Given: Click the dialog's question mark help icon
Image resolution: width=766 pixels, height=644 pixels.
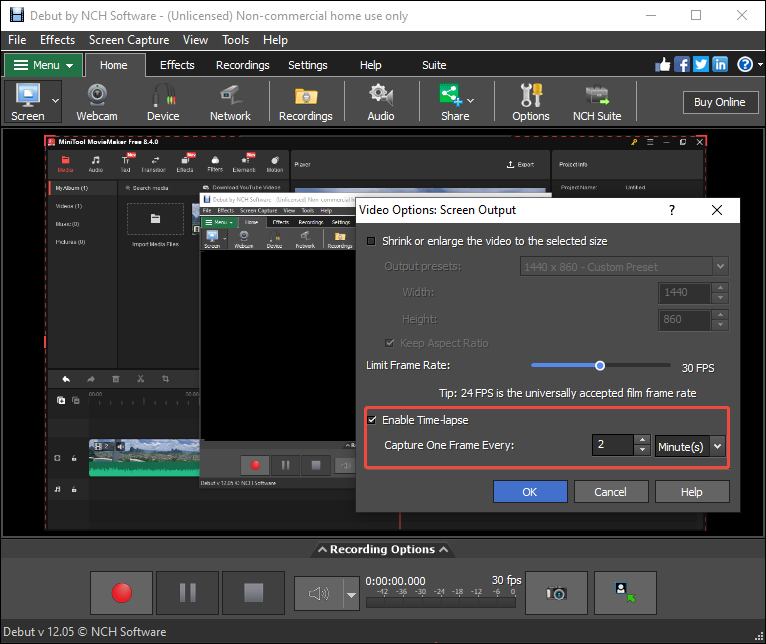Looking at the screenshot, I should coord(672,210).
